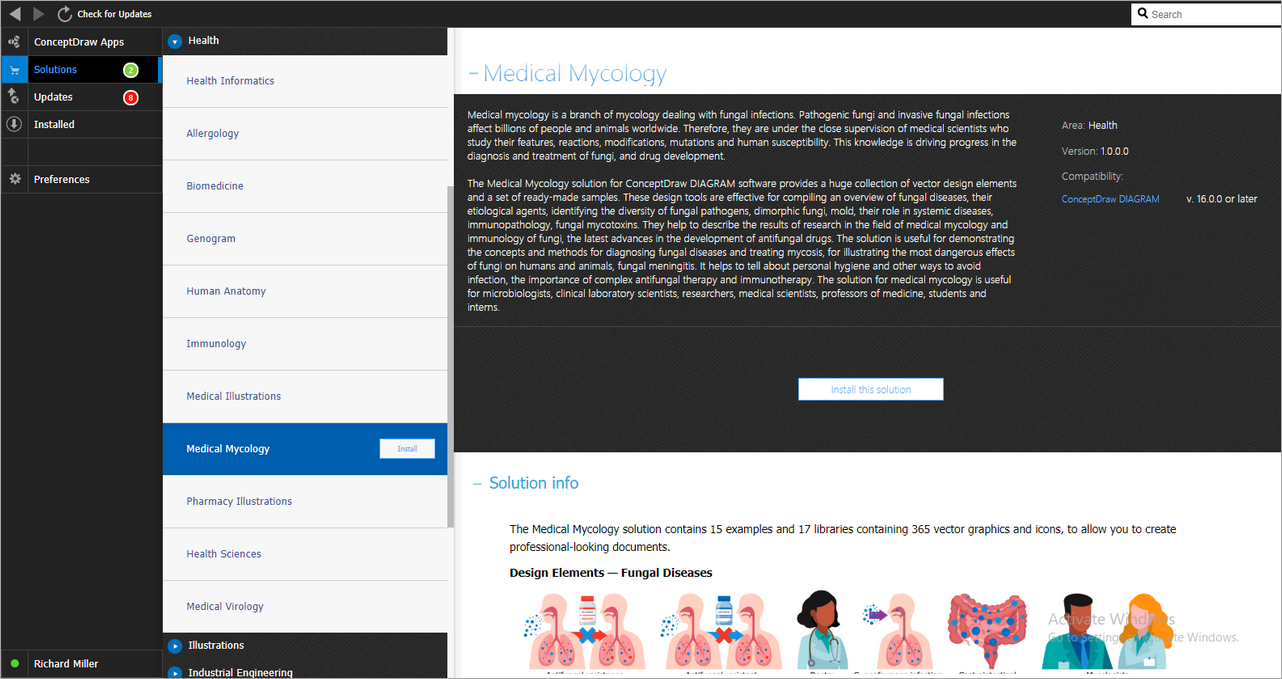Select Medical Mycology row
The height and width of the screenshot is (679, 1282).
click(305, 449)
